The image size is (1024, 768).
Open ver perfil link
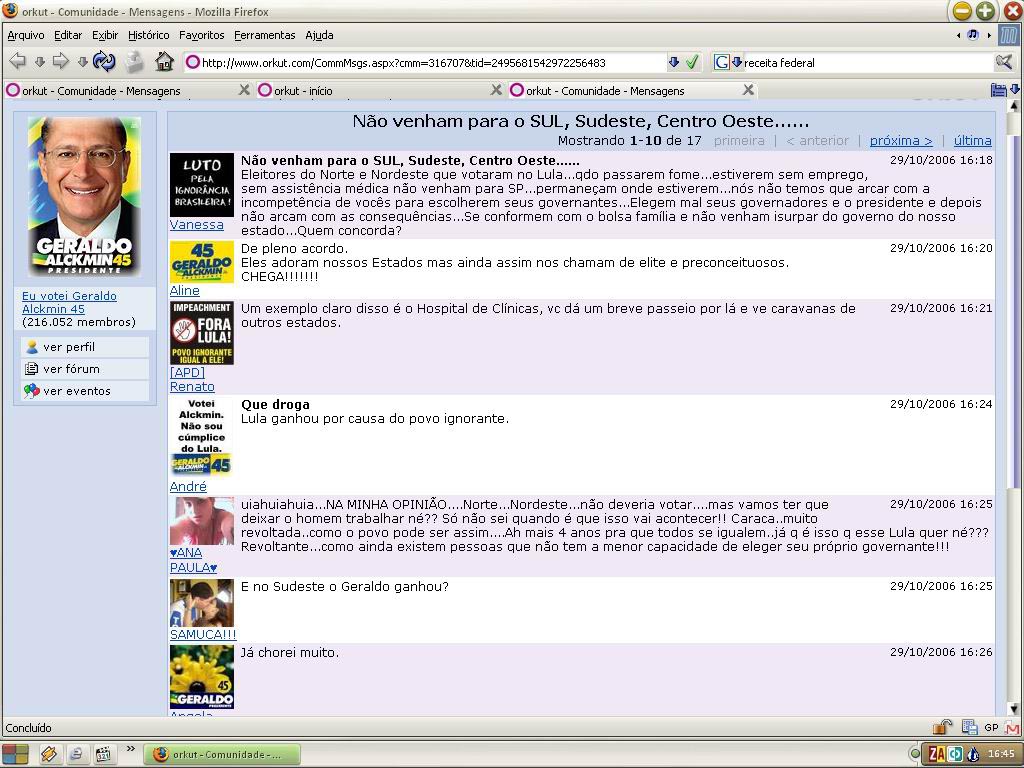point(69,347)
